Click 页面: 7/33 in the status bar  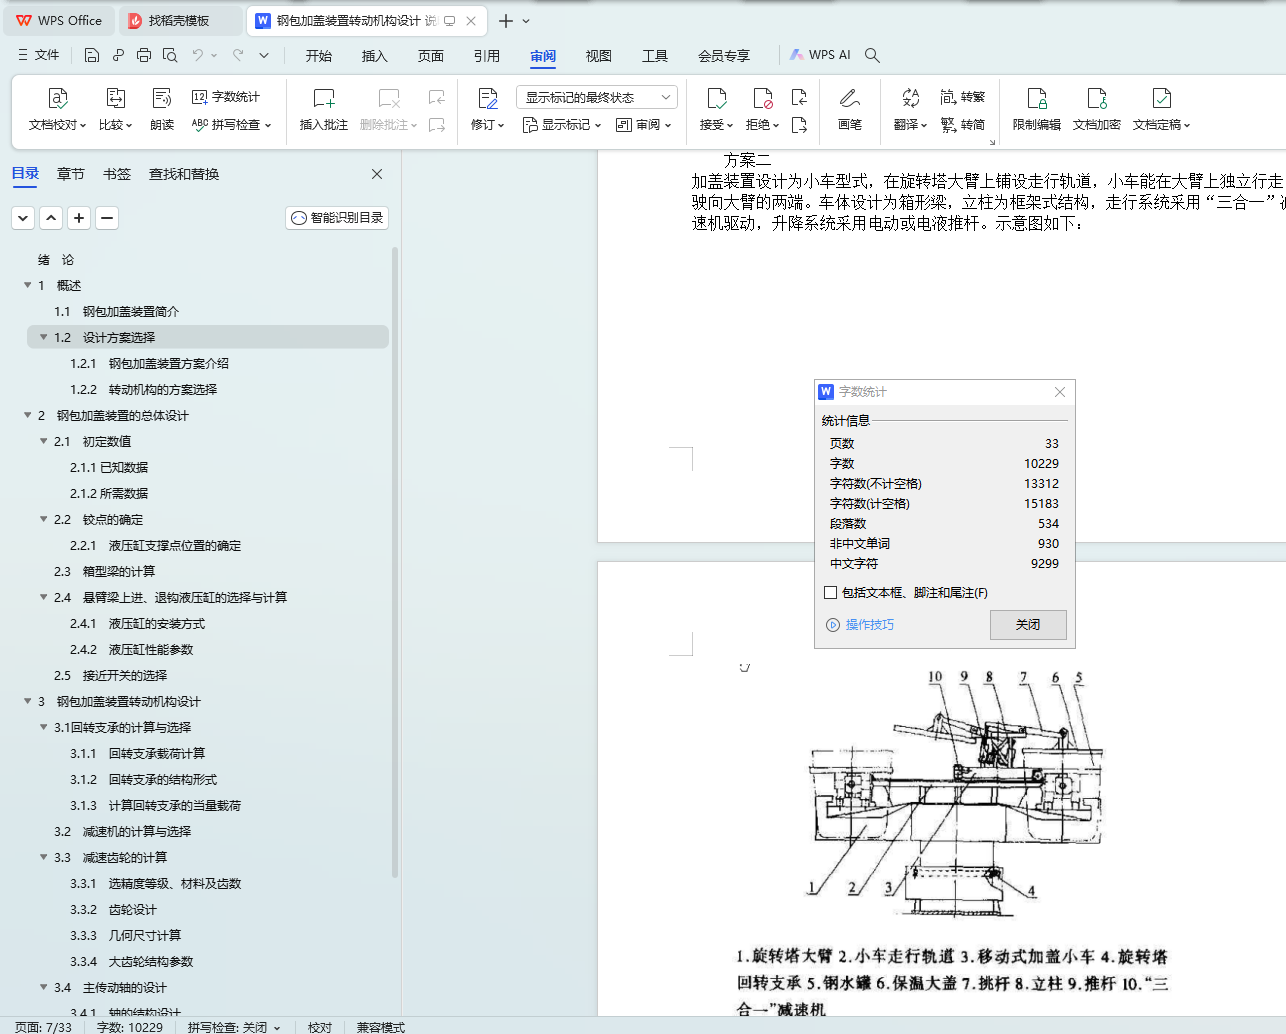(x=43, y=1027)
